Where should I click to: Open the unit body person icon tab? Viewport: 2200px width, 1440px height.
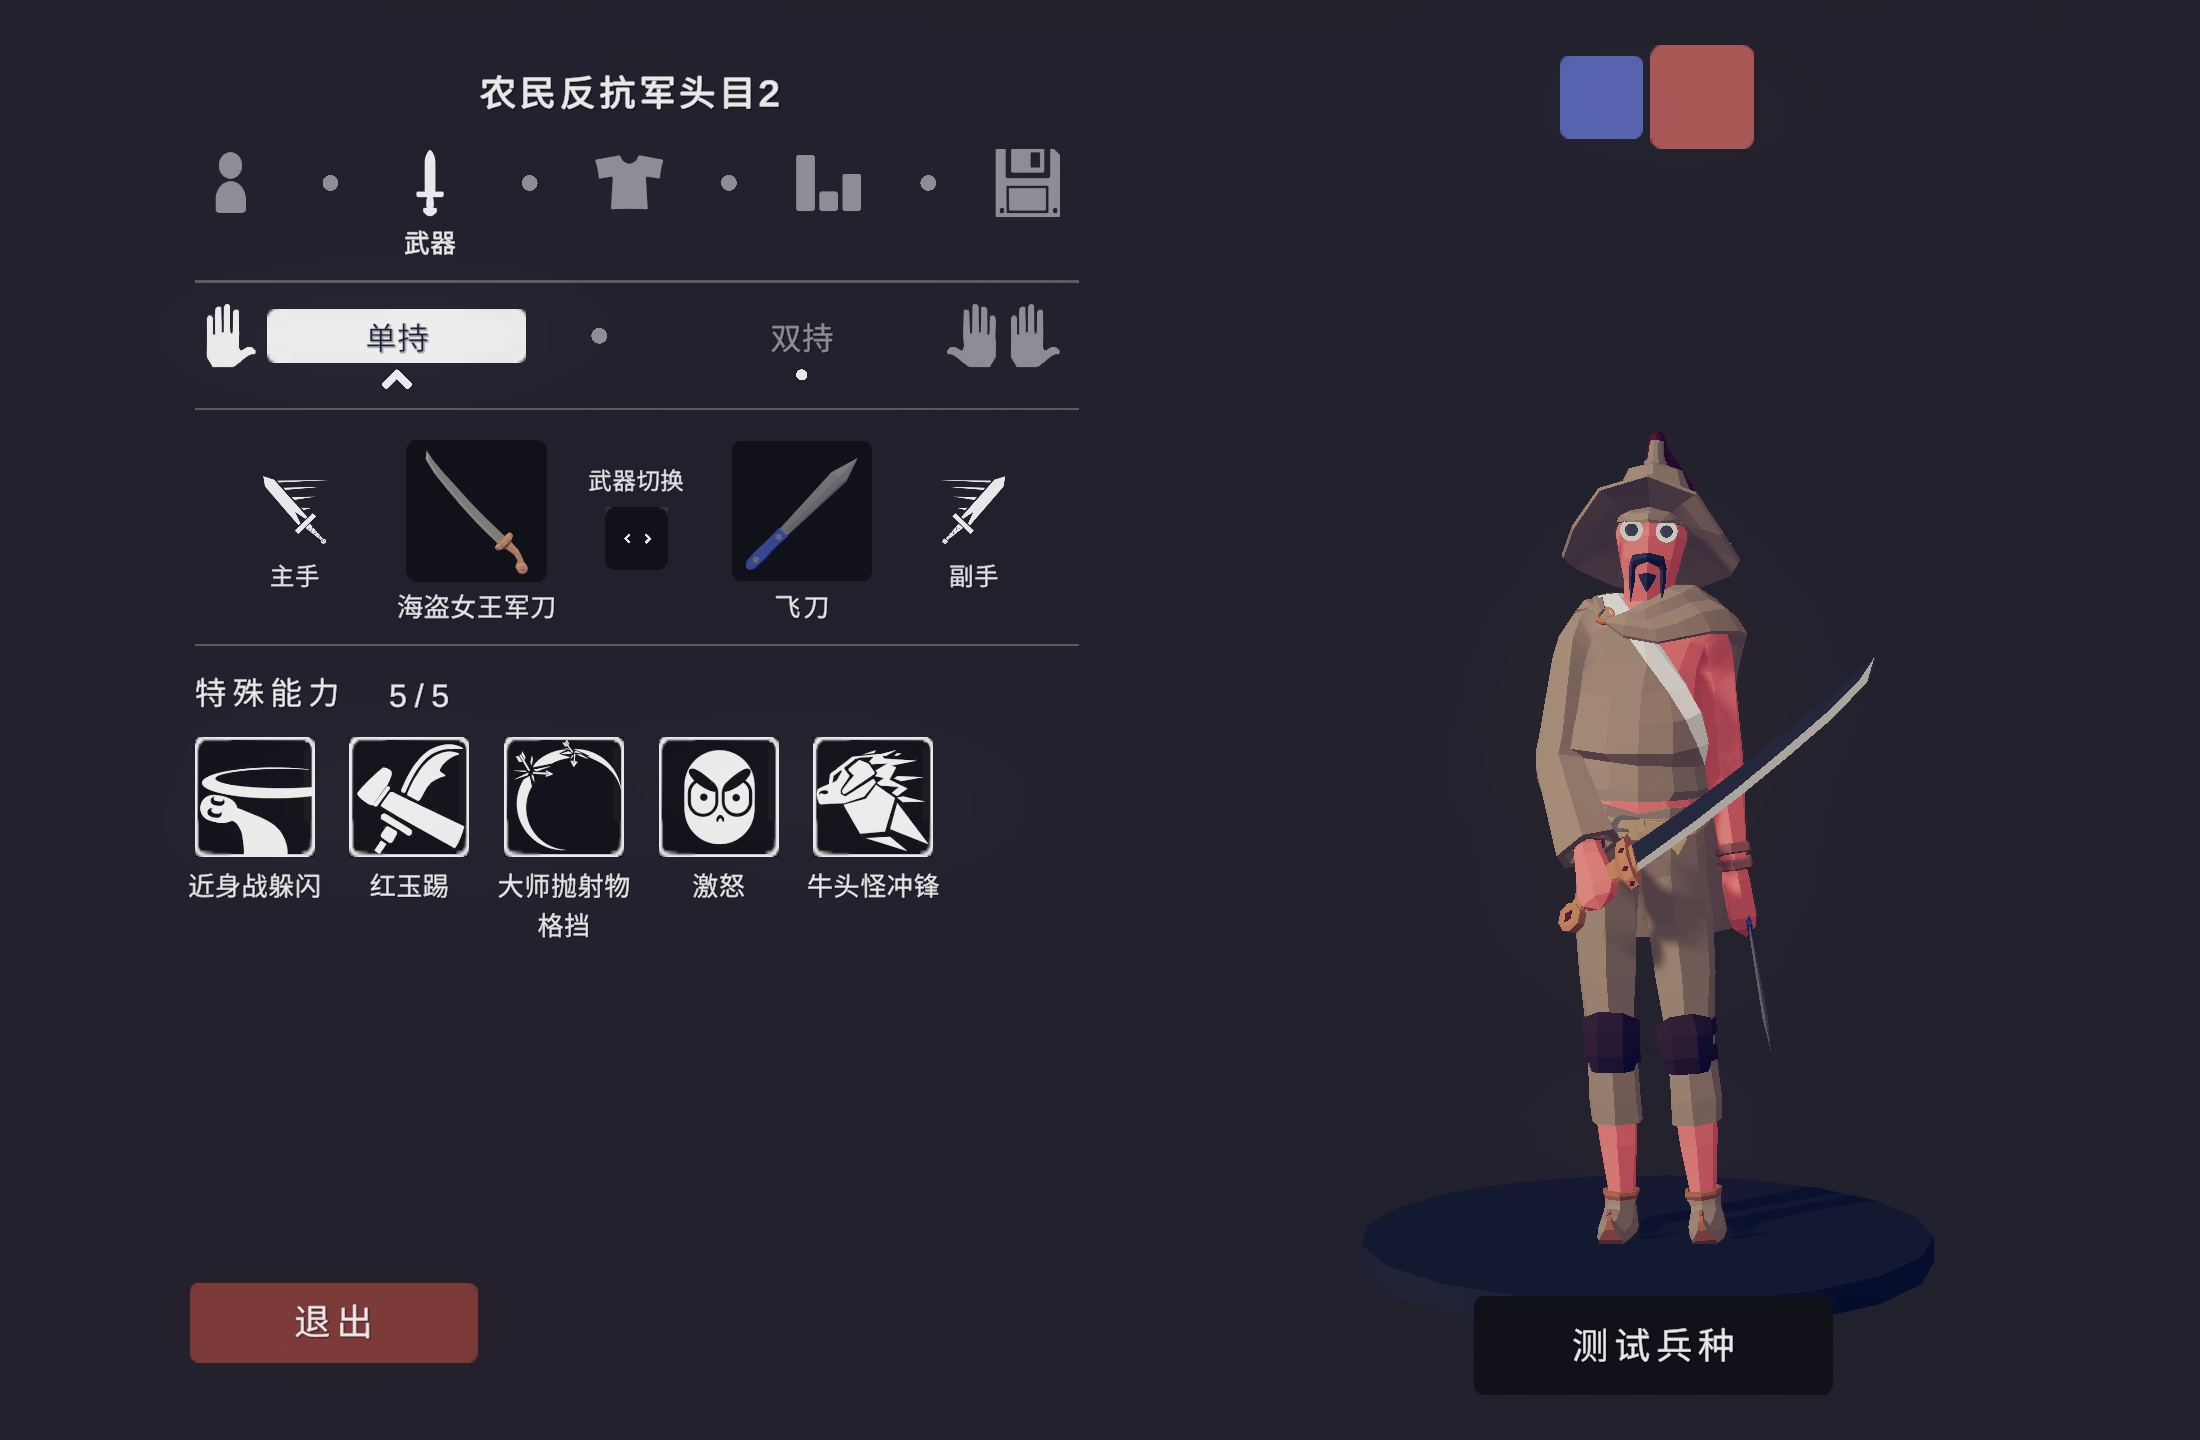click(230, 182)
